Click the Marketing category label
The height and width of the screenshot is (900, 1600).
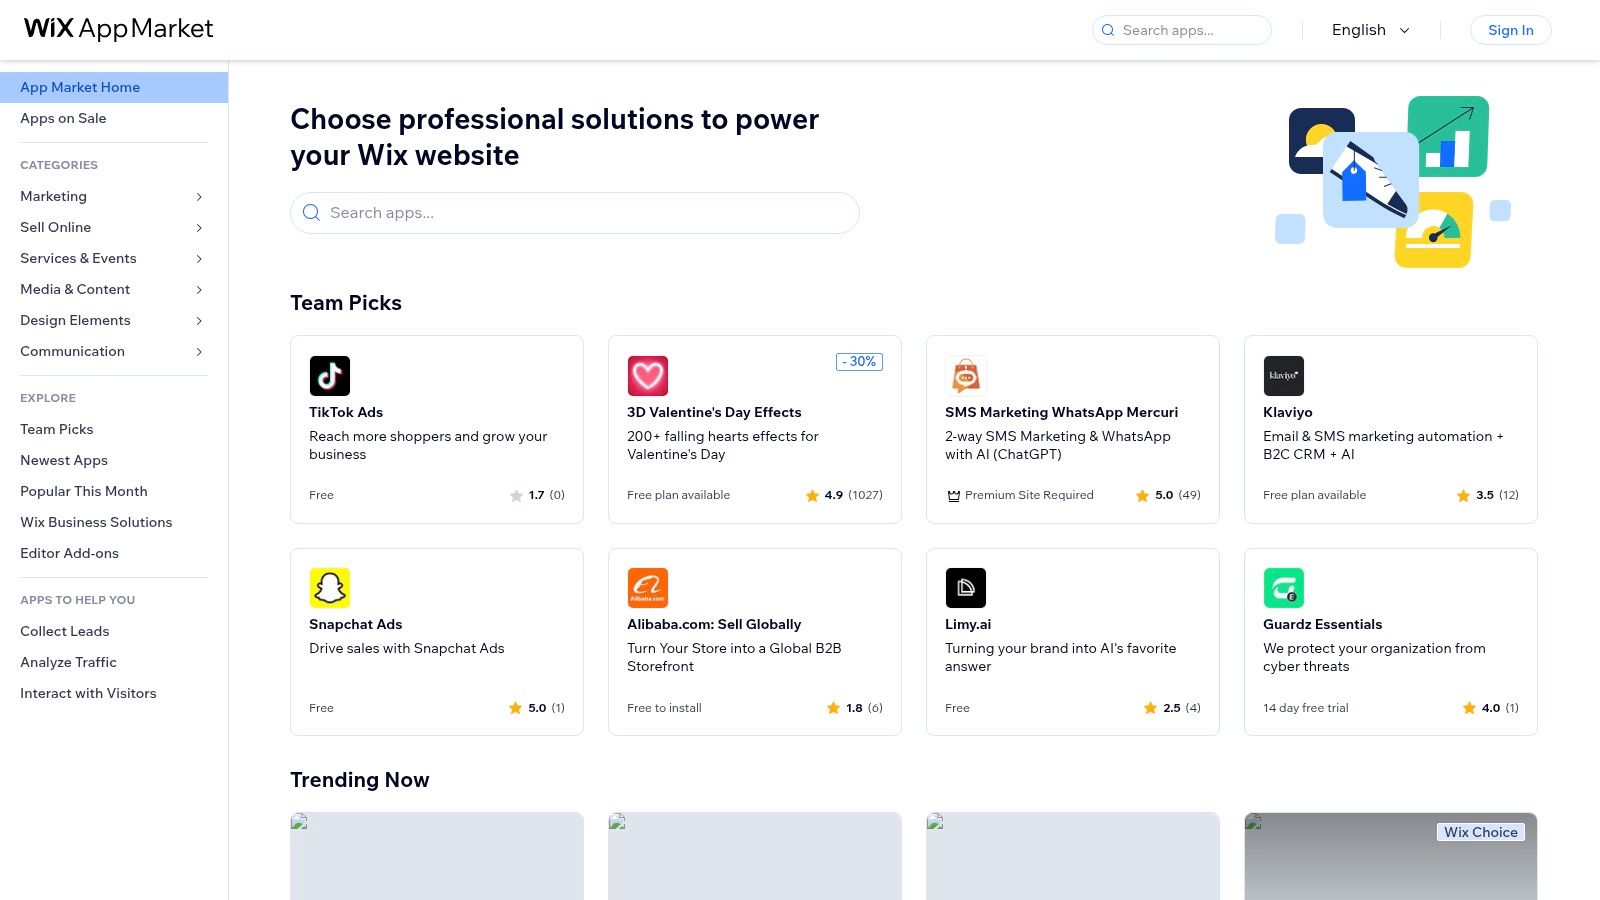(53, 196)
